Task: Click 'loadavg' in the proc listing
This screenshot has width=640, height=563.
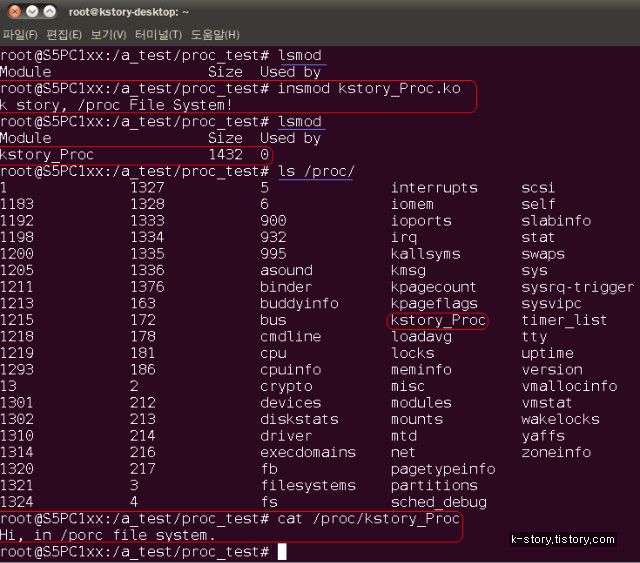Action: (x=422, y=337)
